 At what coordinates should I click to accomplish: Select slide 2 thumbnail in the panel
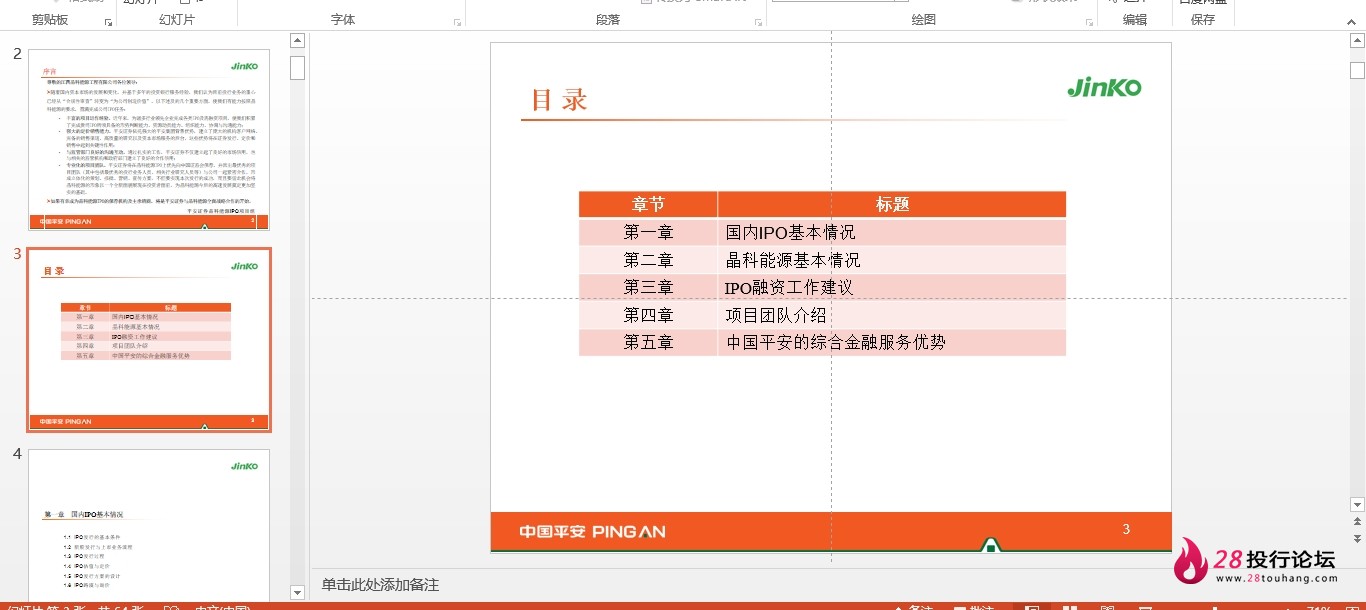tap(149, 140)
